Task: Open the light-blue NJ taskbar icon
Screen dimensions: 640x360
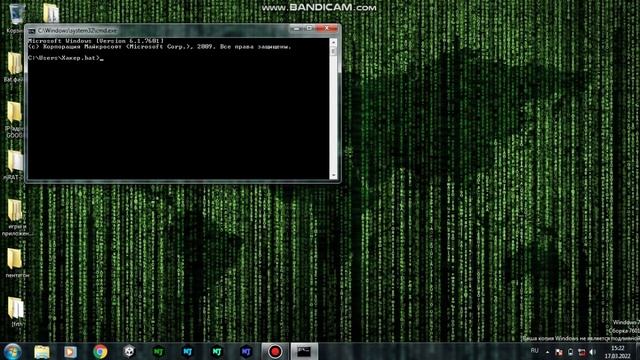Action: pos(188,351)
